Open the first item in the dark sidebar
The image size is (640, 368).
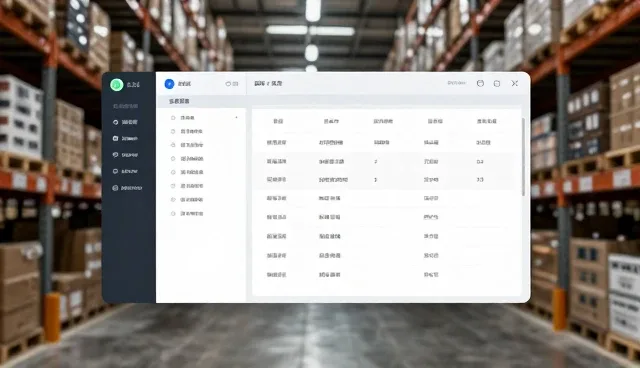125,122
